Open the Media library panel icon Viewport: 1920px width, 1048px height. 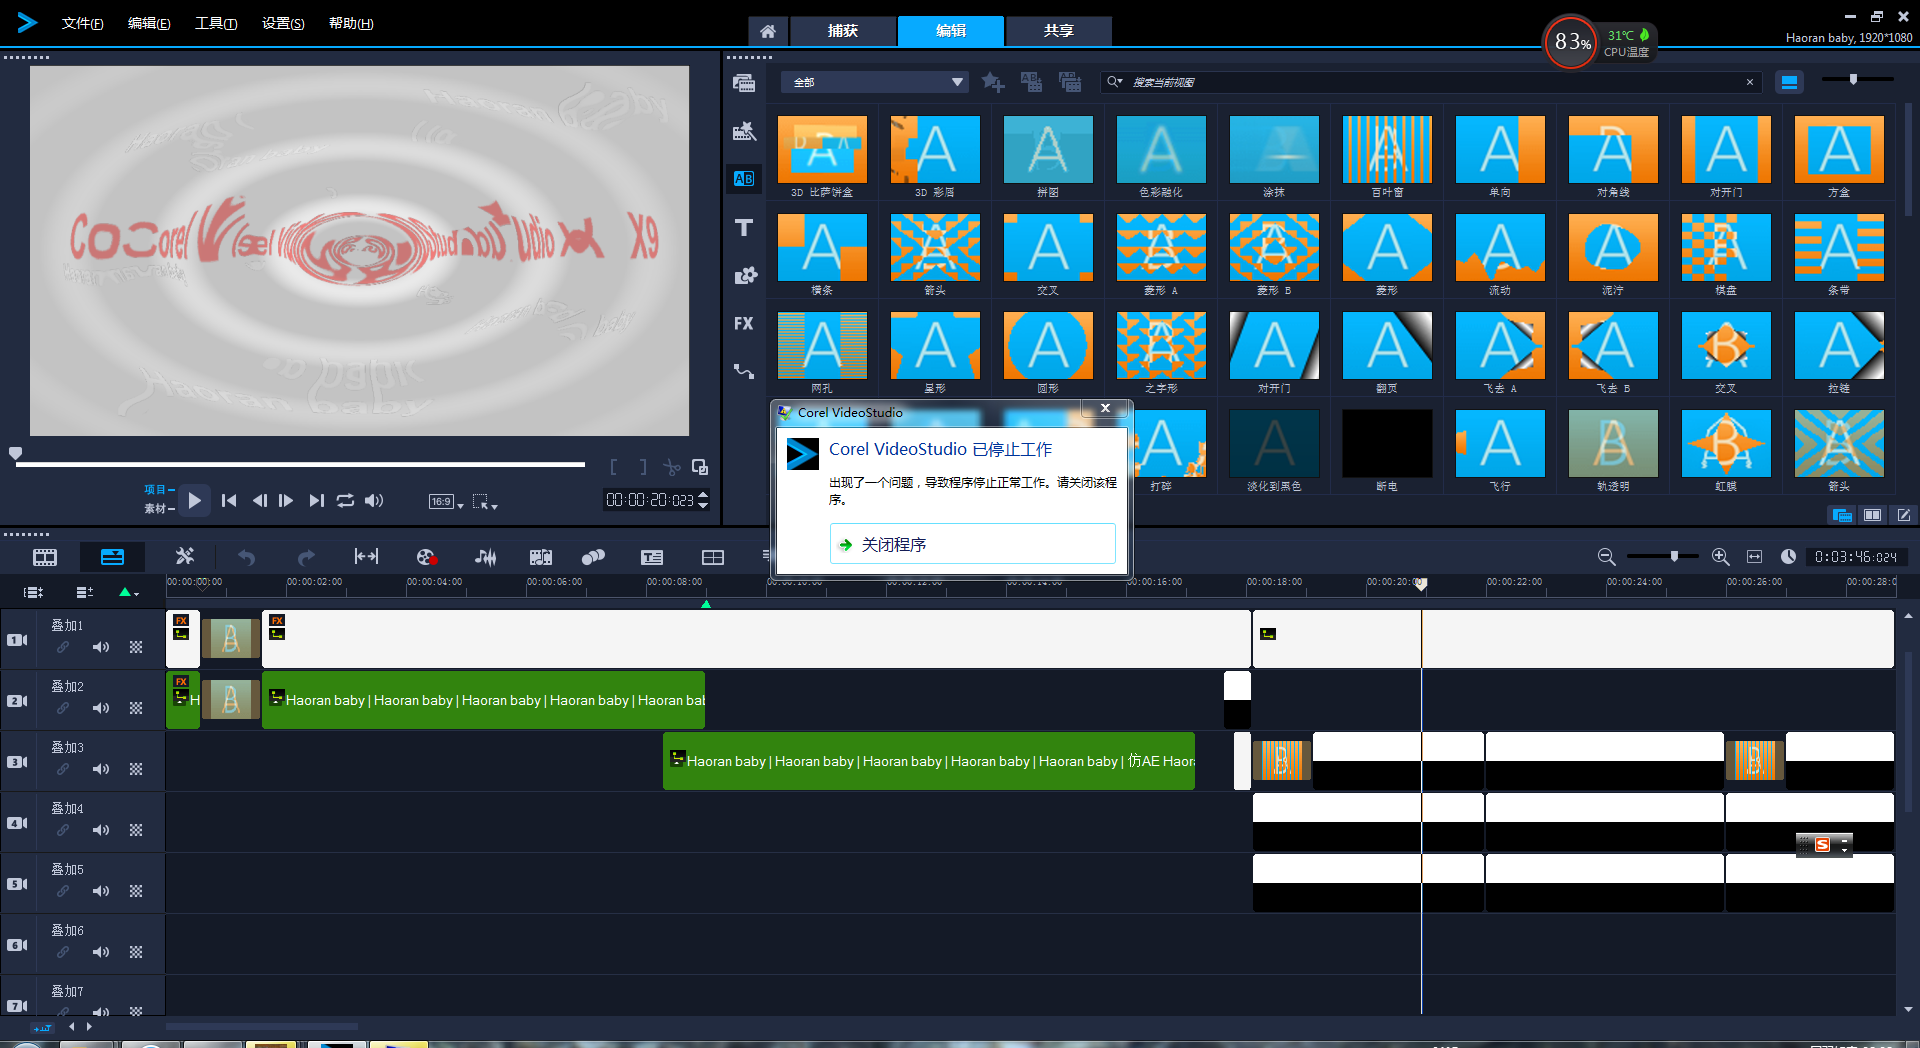click(x=743, y=83)
